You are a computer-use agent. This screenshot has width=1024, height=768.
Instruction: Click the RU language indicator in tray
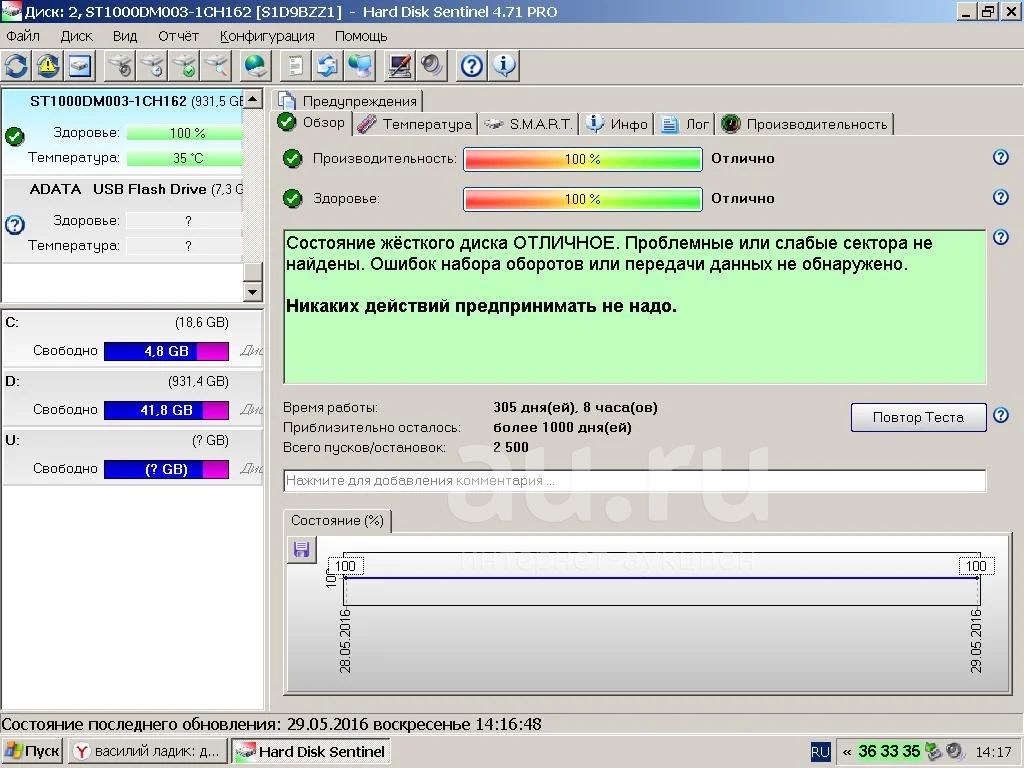(x=820, y=752)
